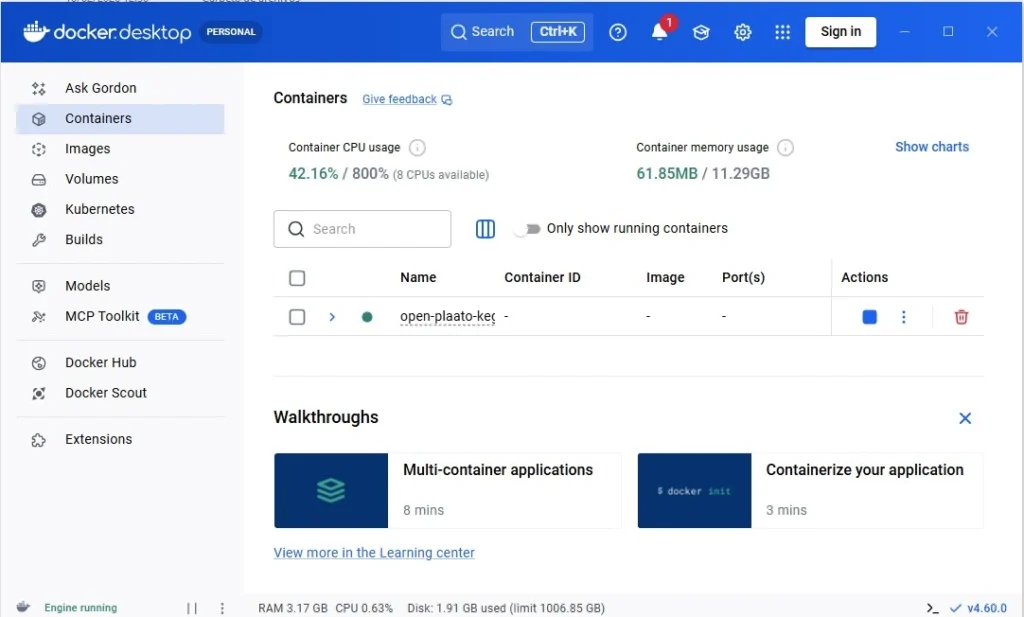Open the terminal icon in status bar

pos(932,608)
